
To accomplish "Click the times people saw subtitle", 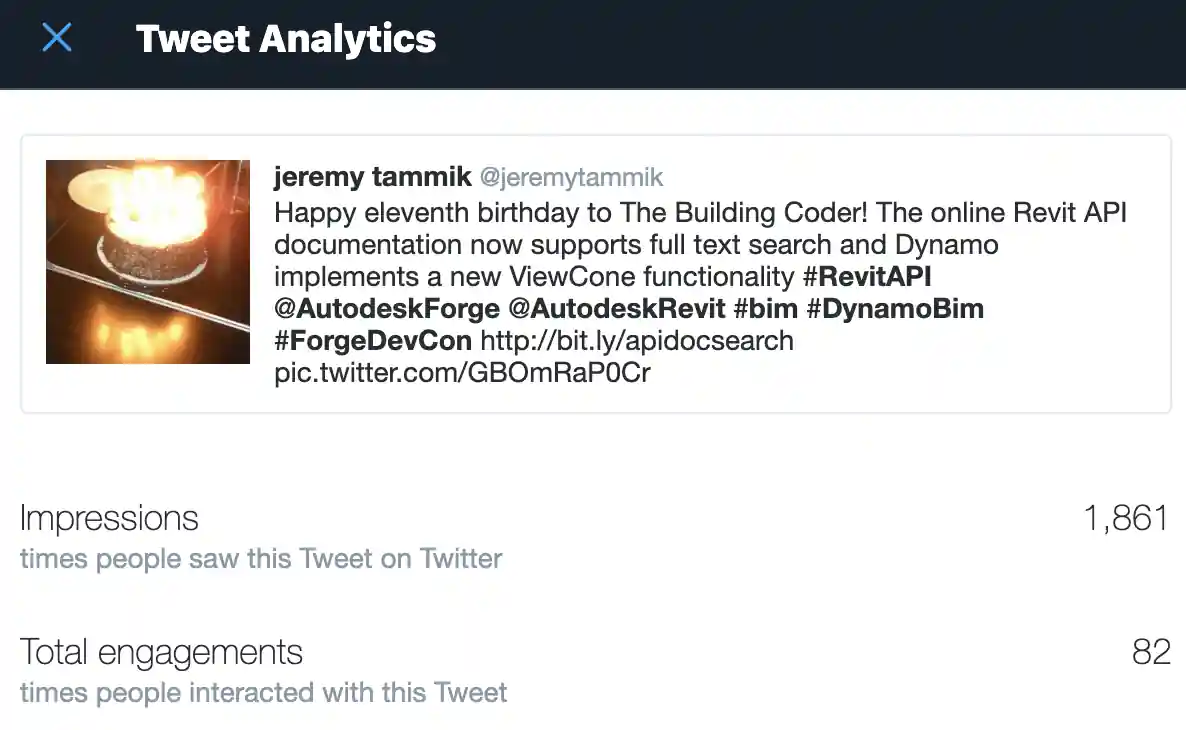I will 261,558.
